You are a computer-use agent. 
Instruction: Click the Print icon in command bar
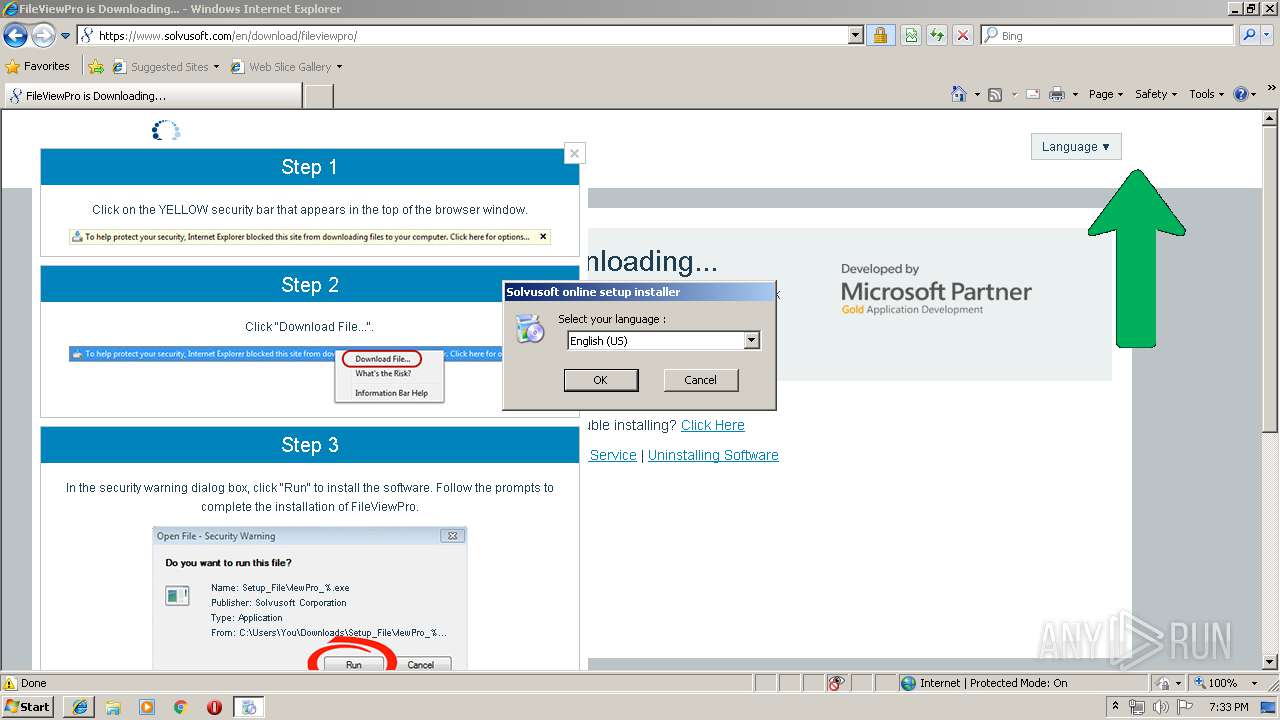click(1057, 94)
